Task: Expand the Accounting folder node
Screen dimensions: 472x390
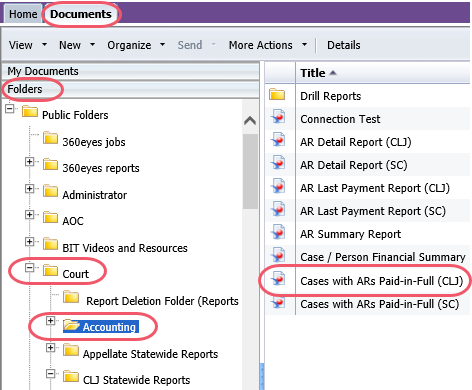Action: 50,321
